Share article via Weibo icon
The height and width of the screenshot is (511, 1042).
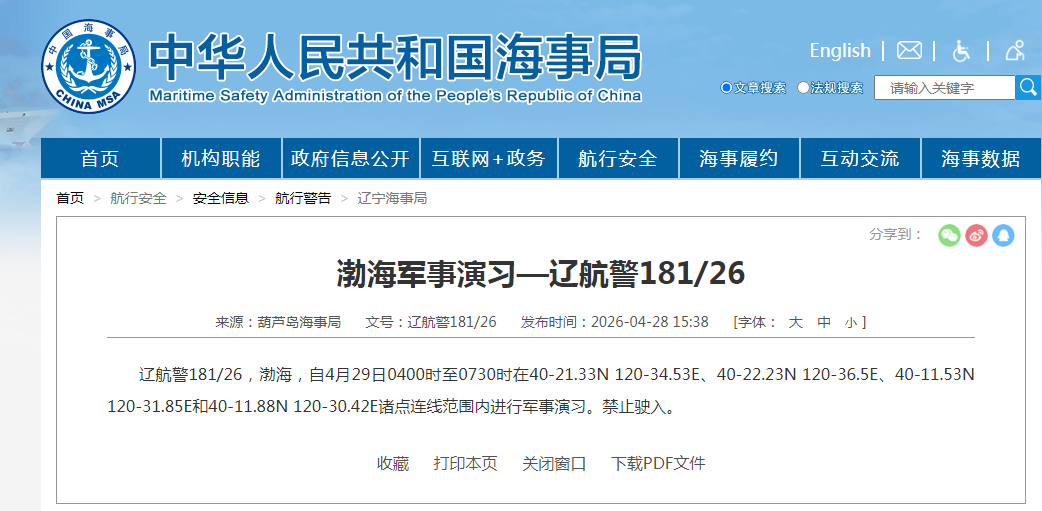click(976, 235)
